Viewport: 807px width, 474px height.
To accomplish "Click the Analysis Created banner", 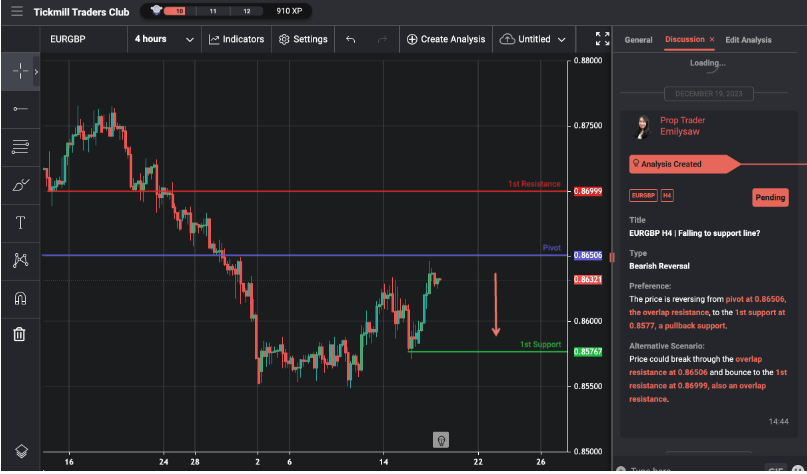I will 683,164.
